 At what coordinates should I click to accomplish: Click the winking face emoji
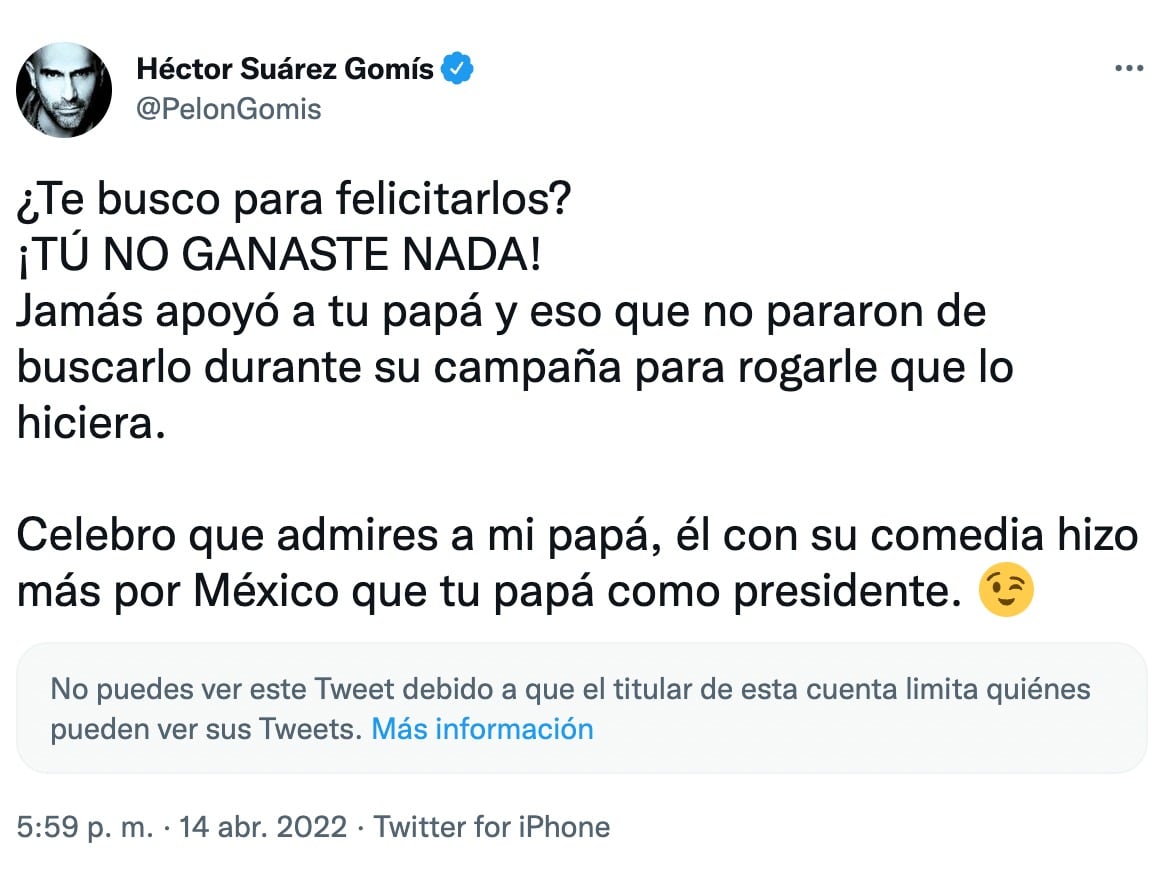click(x=1006, y=592)
